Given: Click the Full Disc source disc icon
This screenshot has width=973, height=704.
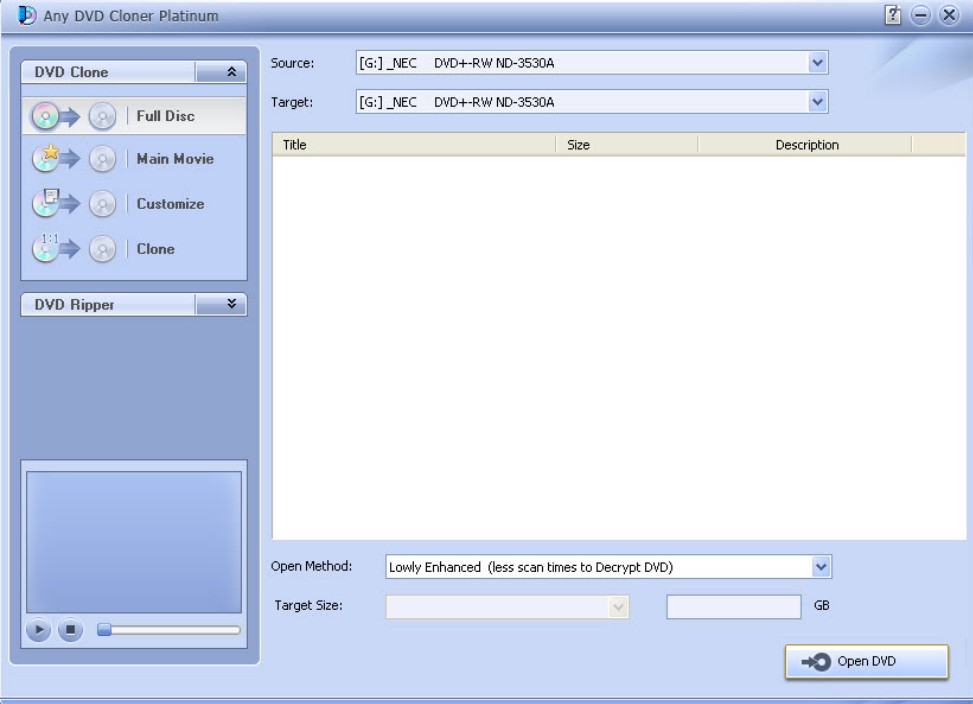Looking at the screenshot, I should 45,116.
